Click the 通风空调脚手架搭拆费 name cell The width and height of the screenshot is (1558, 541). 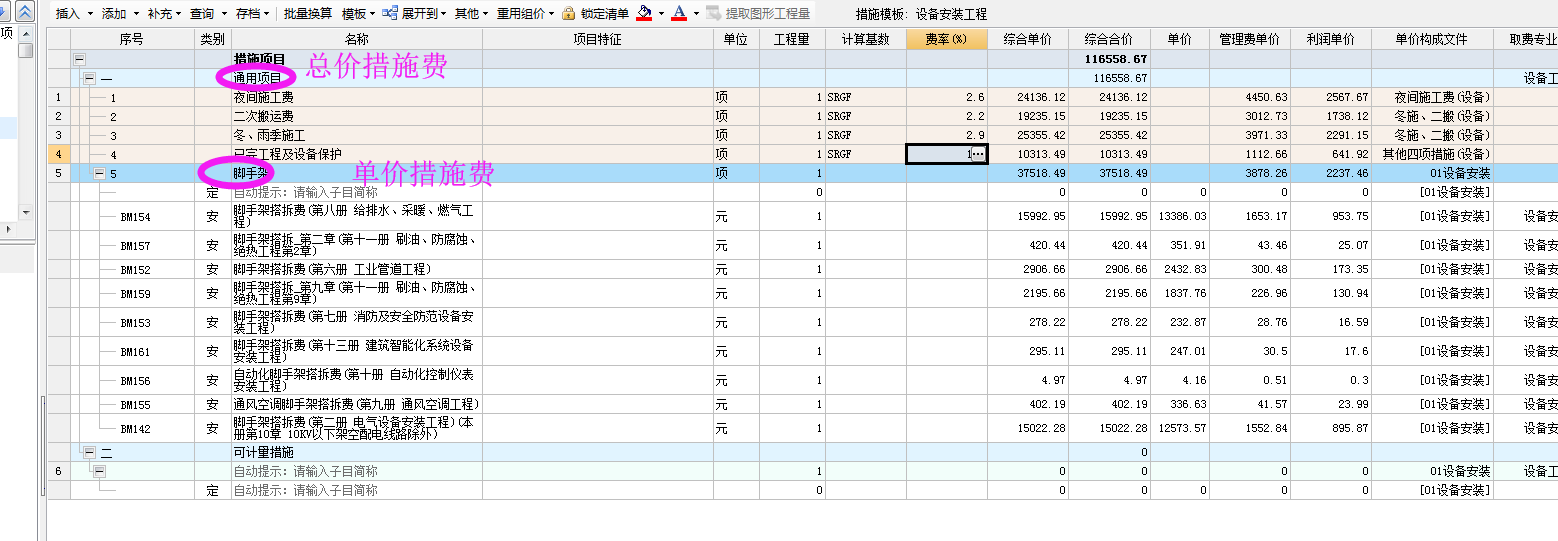coord(357,404)
